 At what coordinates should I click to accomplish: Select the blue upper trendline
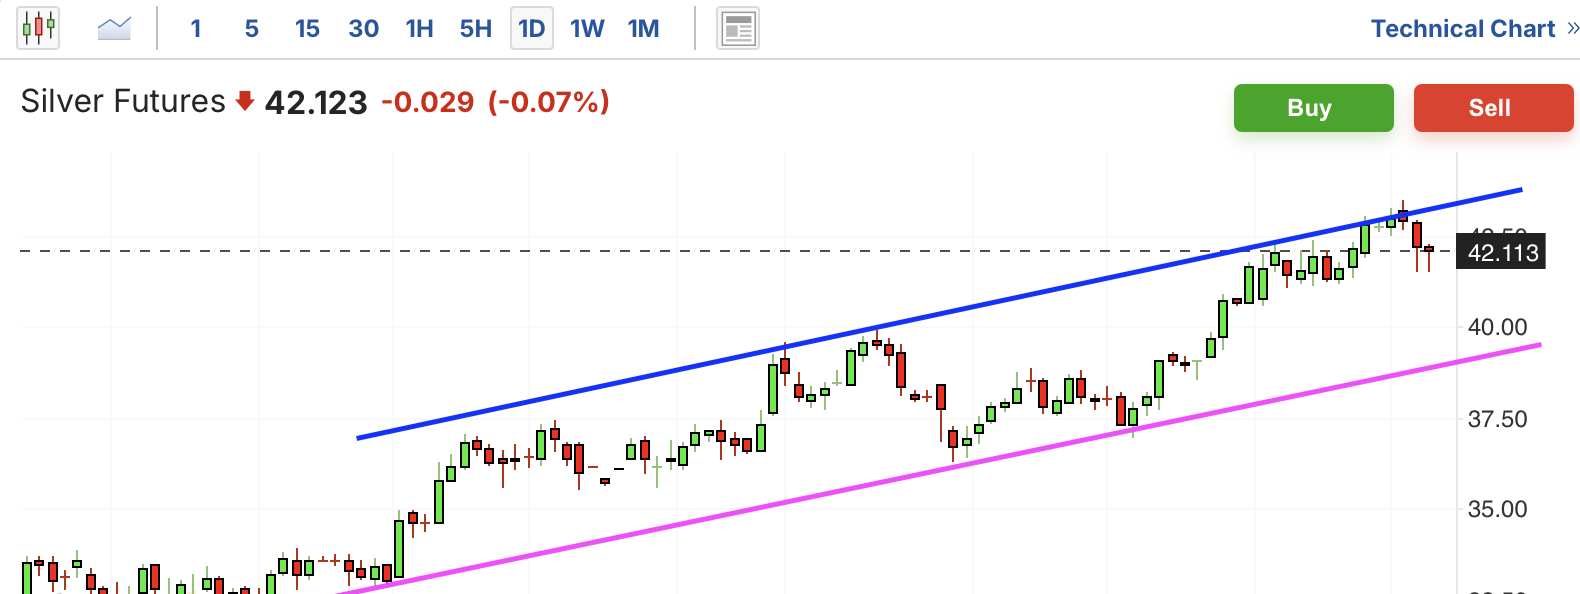pyautogui.click(x=940, y=313)
